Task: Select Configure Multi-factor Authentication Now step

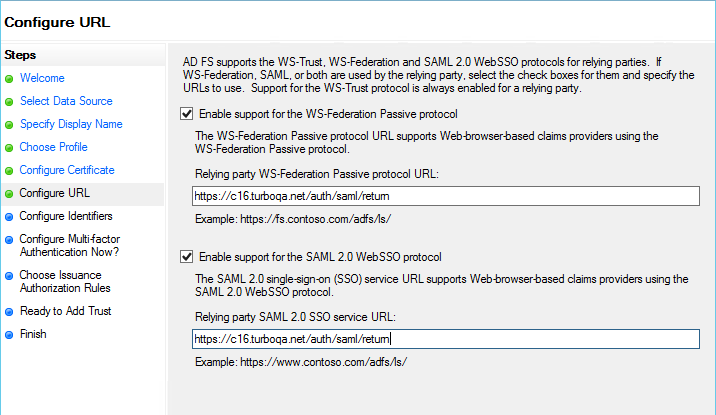Action: click(x=69, y=245)
